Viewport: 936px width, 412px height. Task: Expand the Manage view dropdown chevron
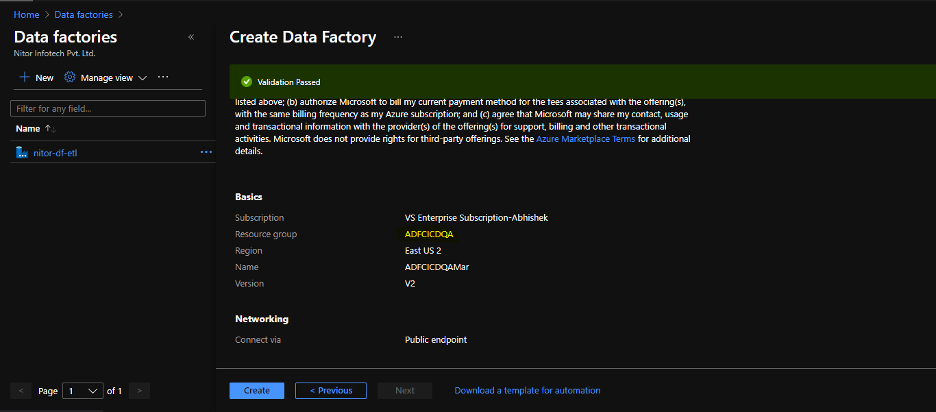coord(143,78)
